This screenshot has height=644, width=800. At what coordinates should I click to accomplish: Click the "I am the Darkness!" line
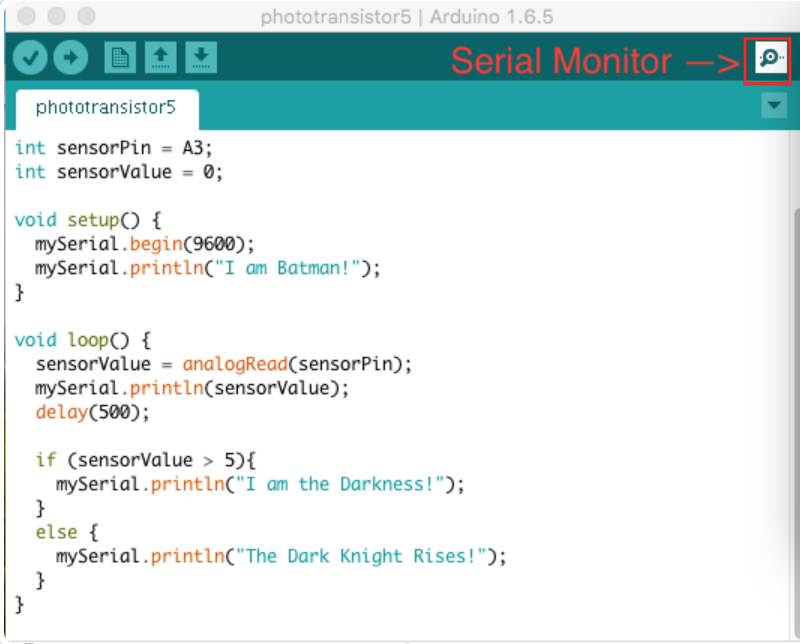click(260, 484)
